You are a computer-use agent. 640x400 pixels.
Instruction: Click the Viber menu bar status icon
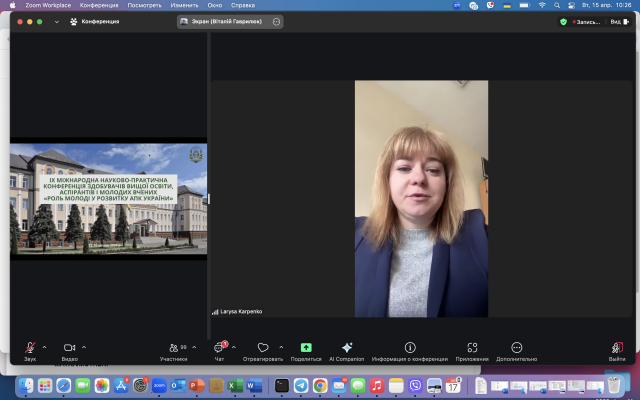click(490, 5)
